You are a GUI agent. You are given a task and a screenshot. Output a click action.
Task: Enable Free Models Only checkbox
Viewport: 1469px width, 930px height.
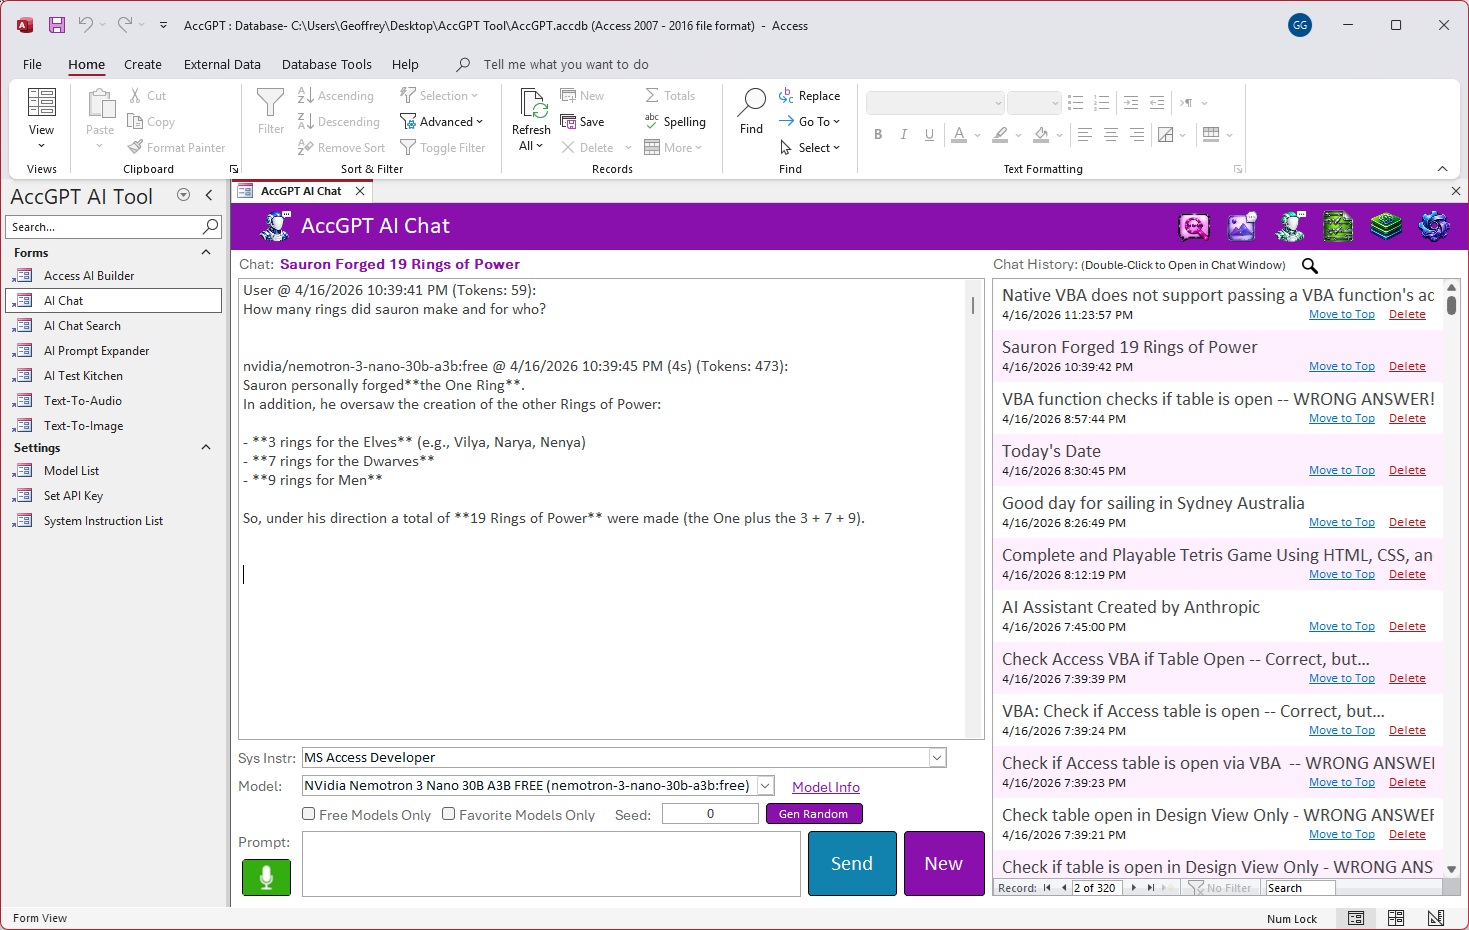(309, 814)
